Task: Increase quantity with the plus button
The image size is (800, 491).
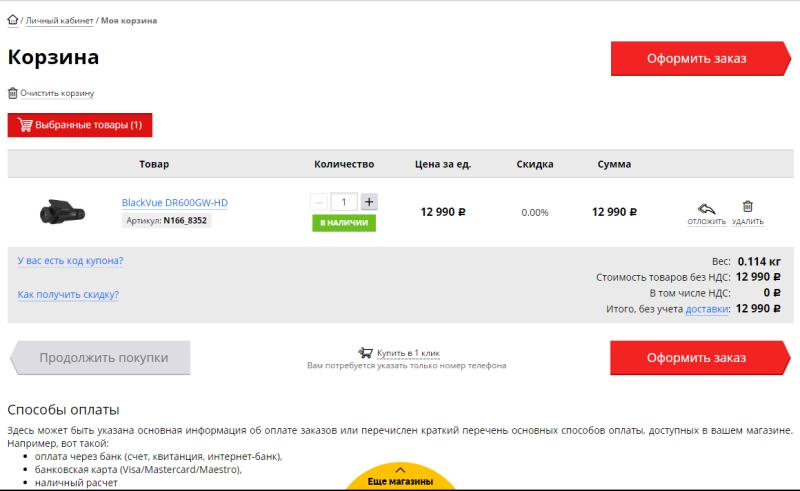Action: (369, 202)
